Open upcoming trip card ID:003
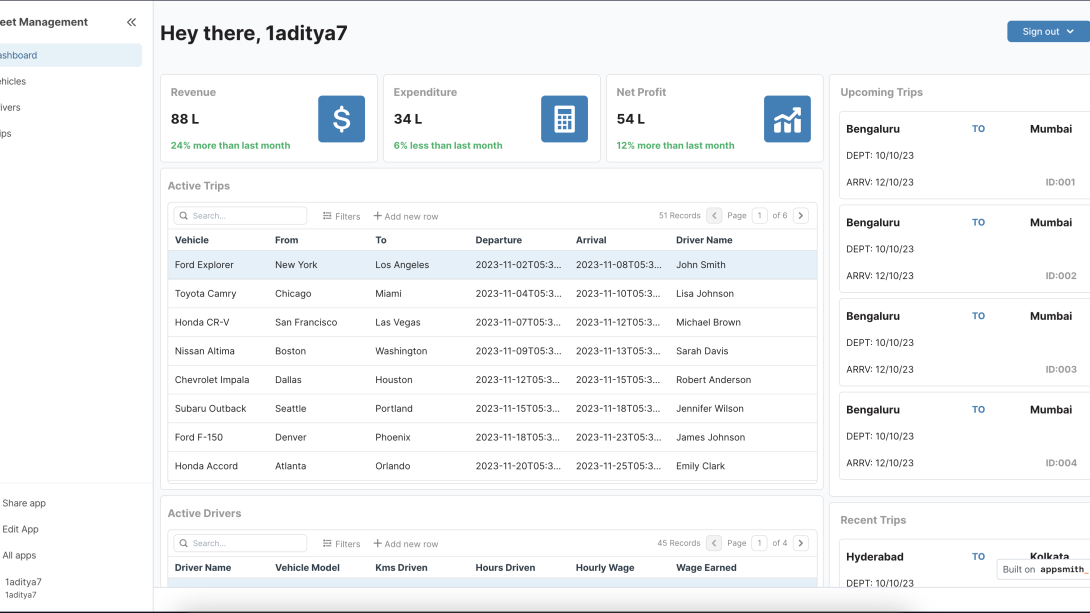Viewport: 1090px width, 613px height. (964, 342)
